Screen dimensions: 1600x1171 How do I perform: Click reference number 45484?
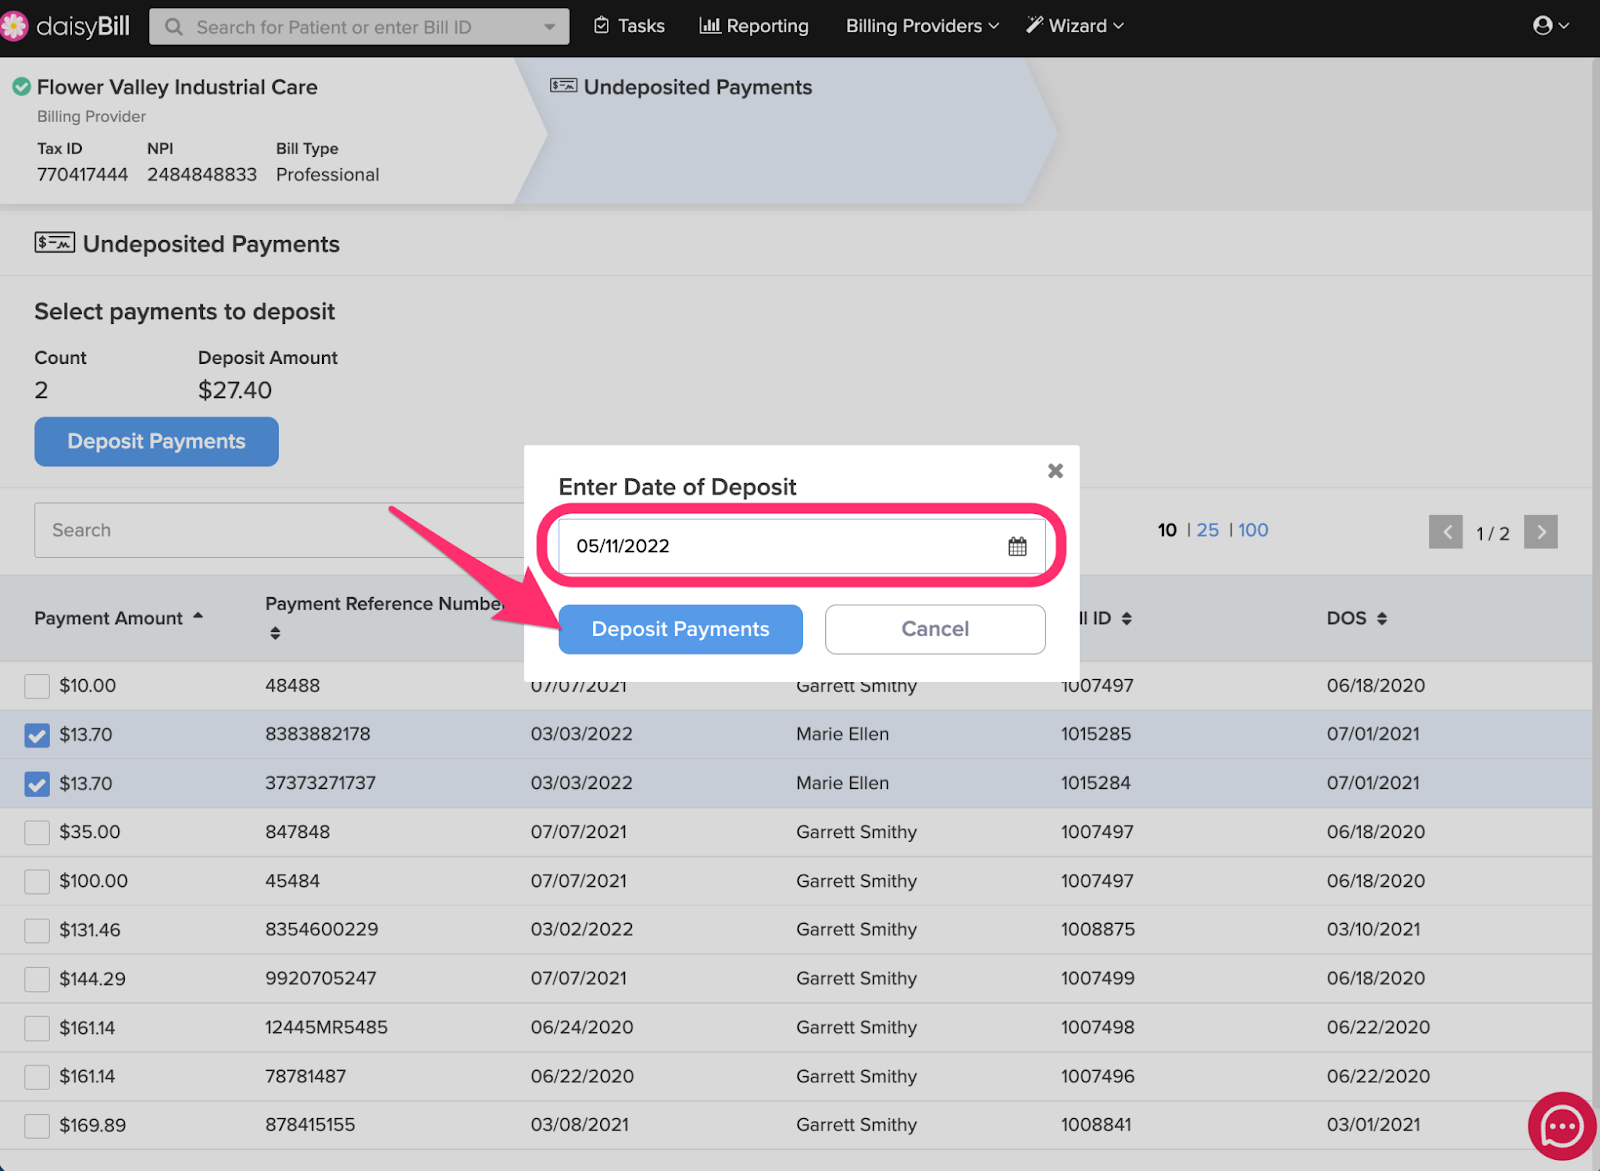click(293, 881)
